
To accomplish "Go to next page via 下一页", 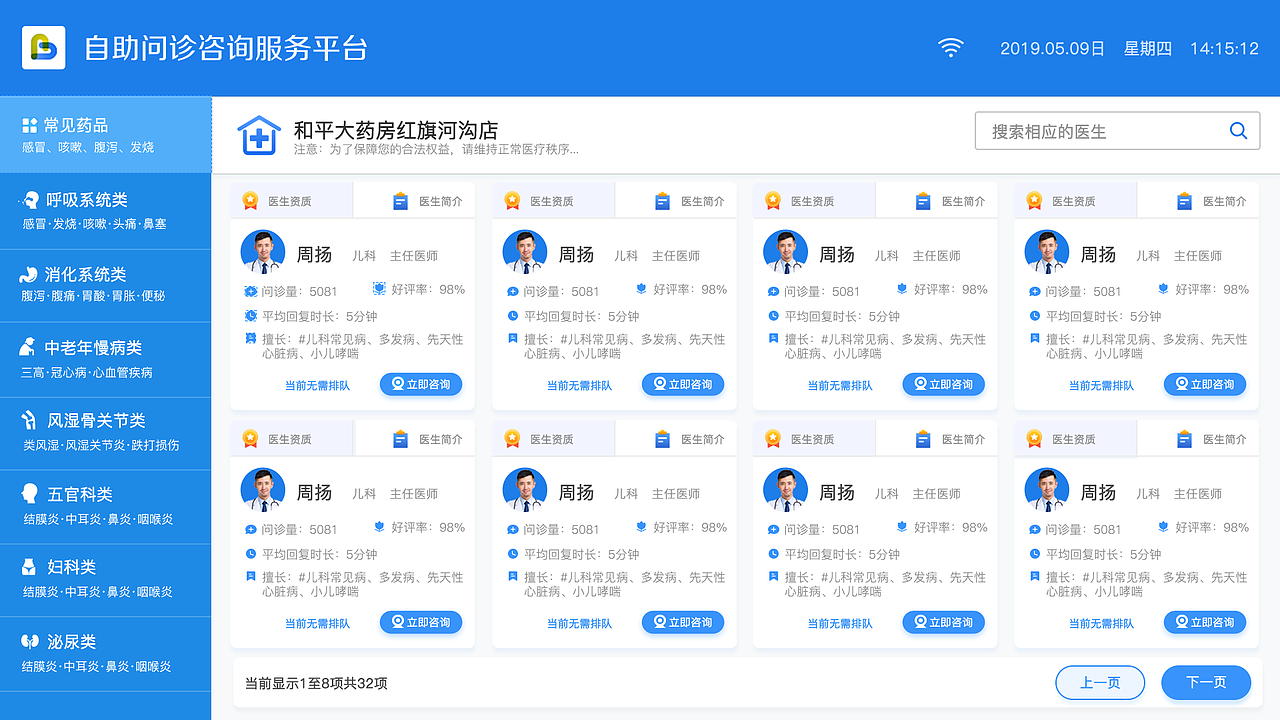I will click(1204, 682).
